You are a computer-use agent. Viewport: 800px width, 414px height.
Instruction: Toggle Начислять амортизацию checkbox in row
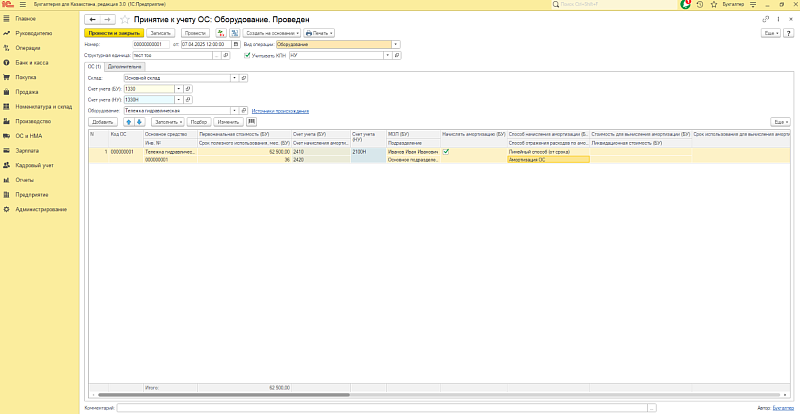point(446,152)
